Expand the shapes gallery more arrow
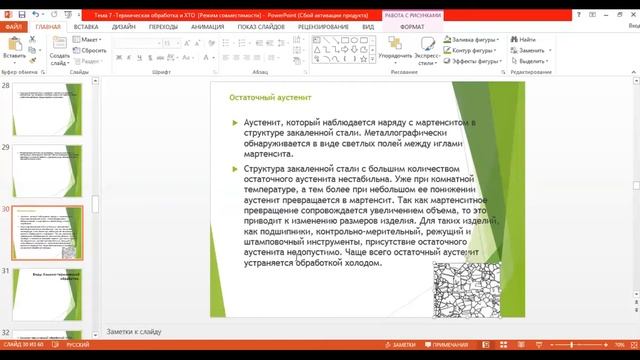640x360 pixels. click(372, 59)
